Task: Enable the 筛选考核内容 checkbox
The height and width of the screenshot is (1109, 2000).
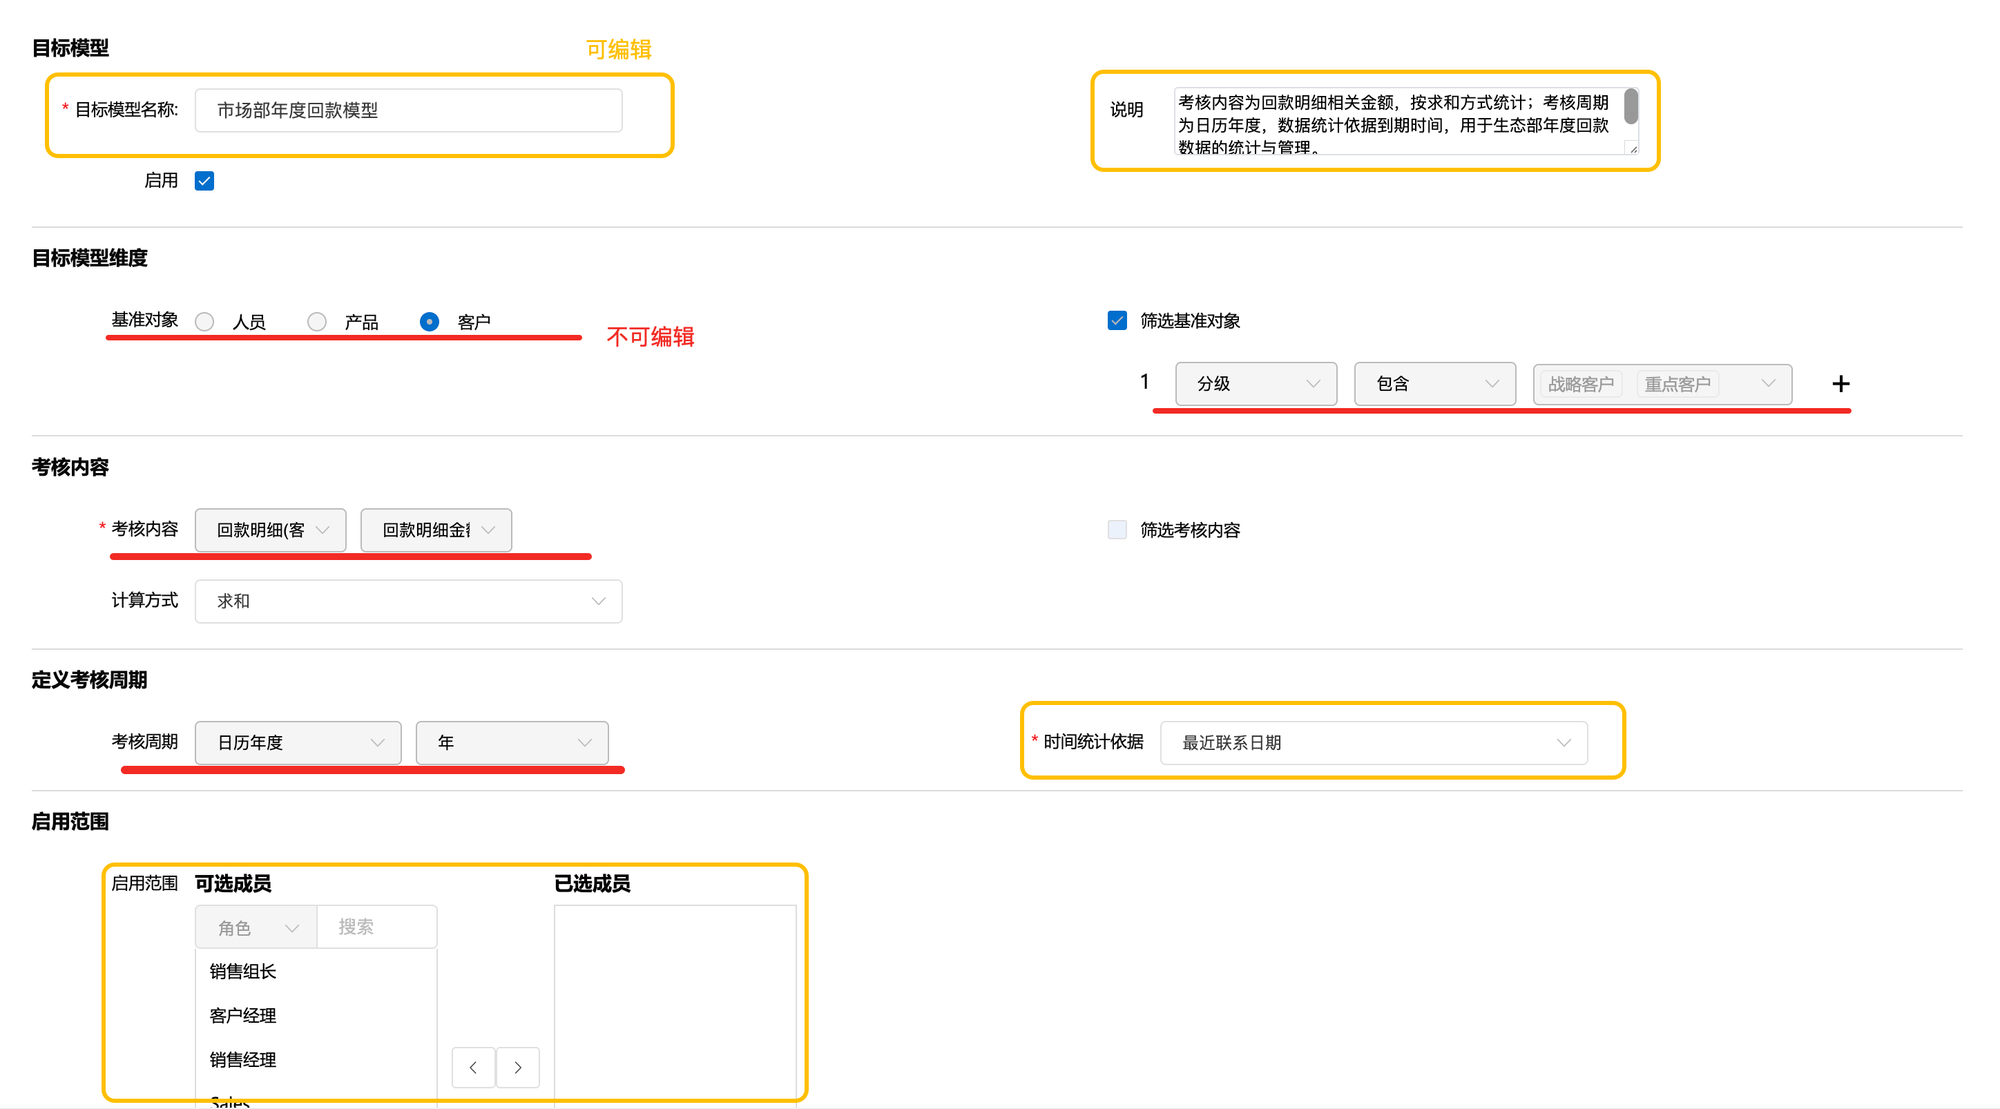Action: pyautogui.click(x=1117, y=530)
